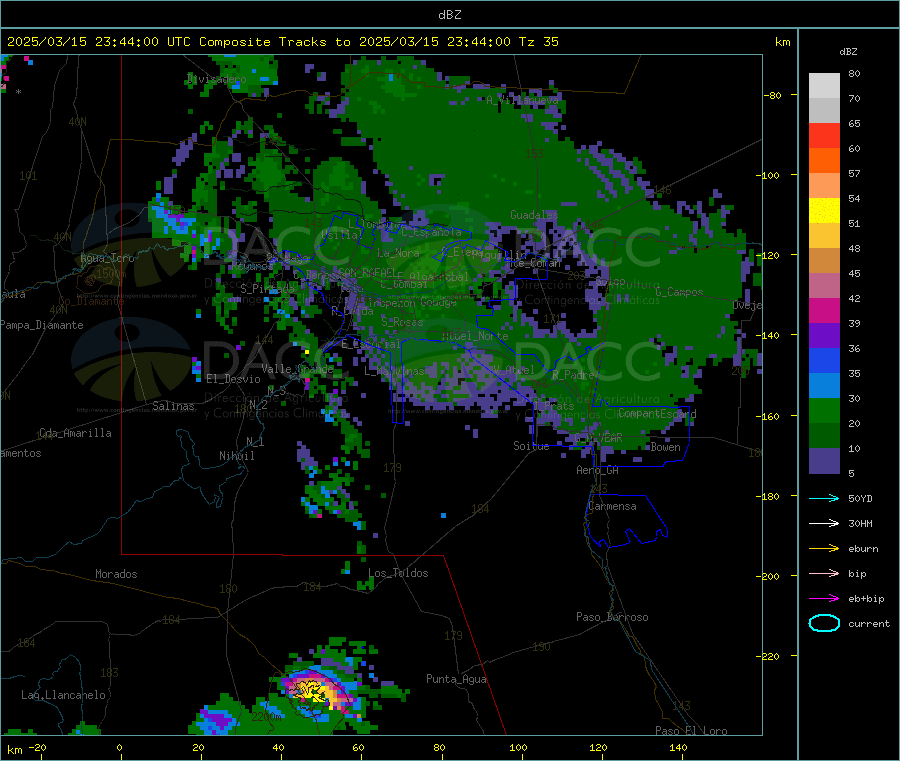Click the Nihuil map label
This screenshot has height=761, width=900.
coord(236,456)
